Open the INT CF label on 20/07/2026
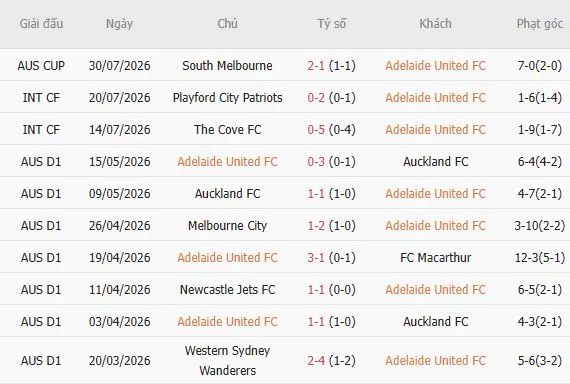Screen dimensions: 570x384 coord(41,98)
